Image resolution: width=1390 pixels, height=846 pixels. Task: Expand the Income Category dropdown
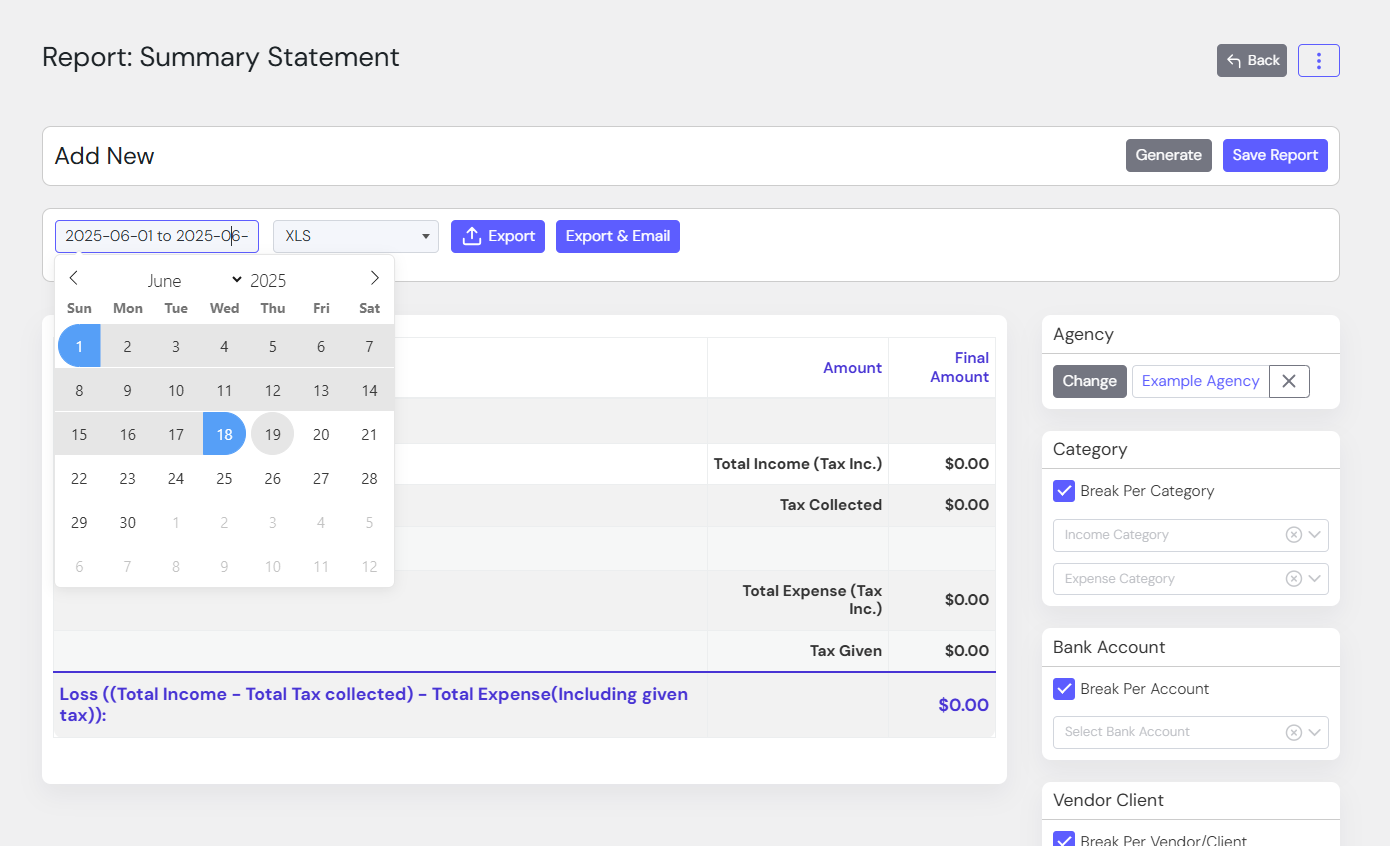pyautogui.click(x=1315, y=535)
